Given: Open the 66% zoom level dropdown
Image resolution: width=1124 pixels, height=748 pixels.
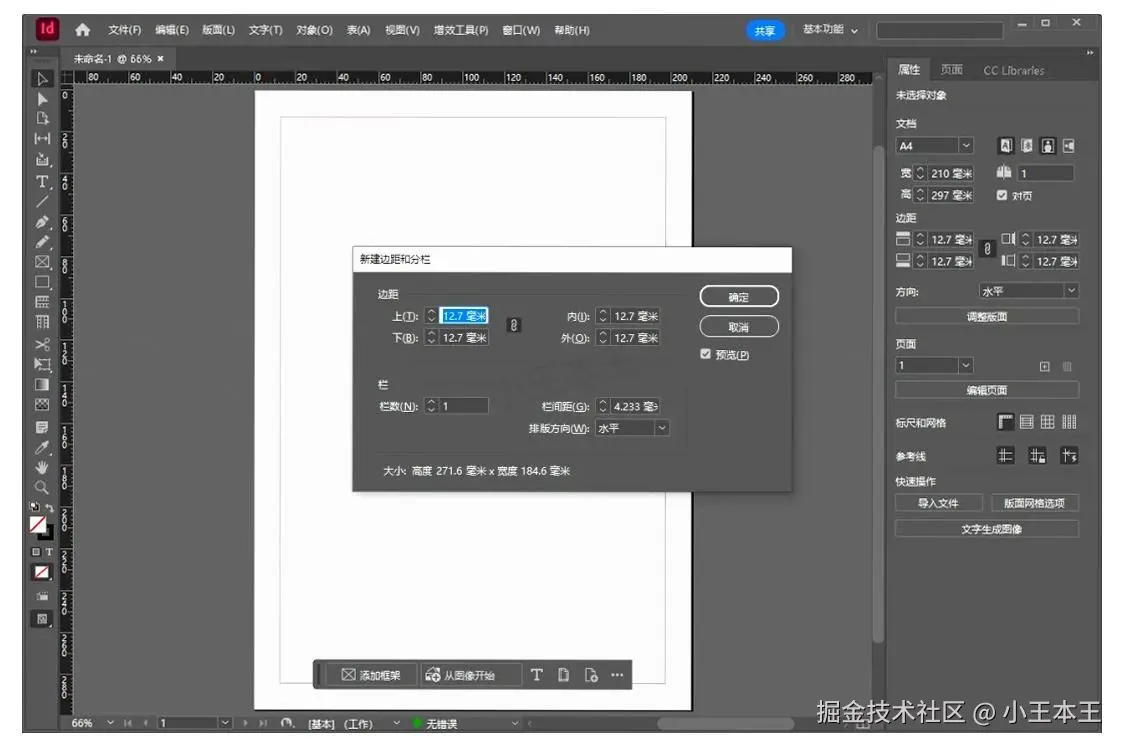Looking at the screenshot, I should click(x=110, y=723).
